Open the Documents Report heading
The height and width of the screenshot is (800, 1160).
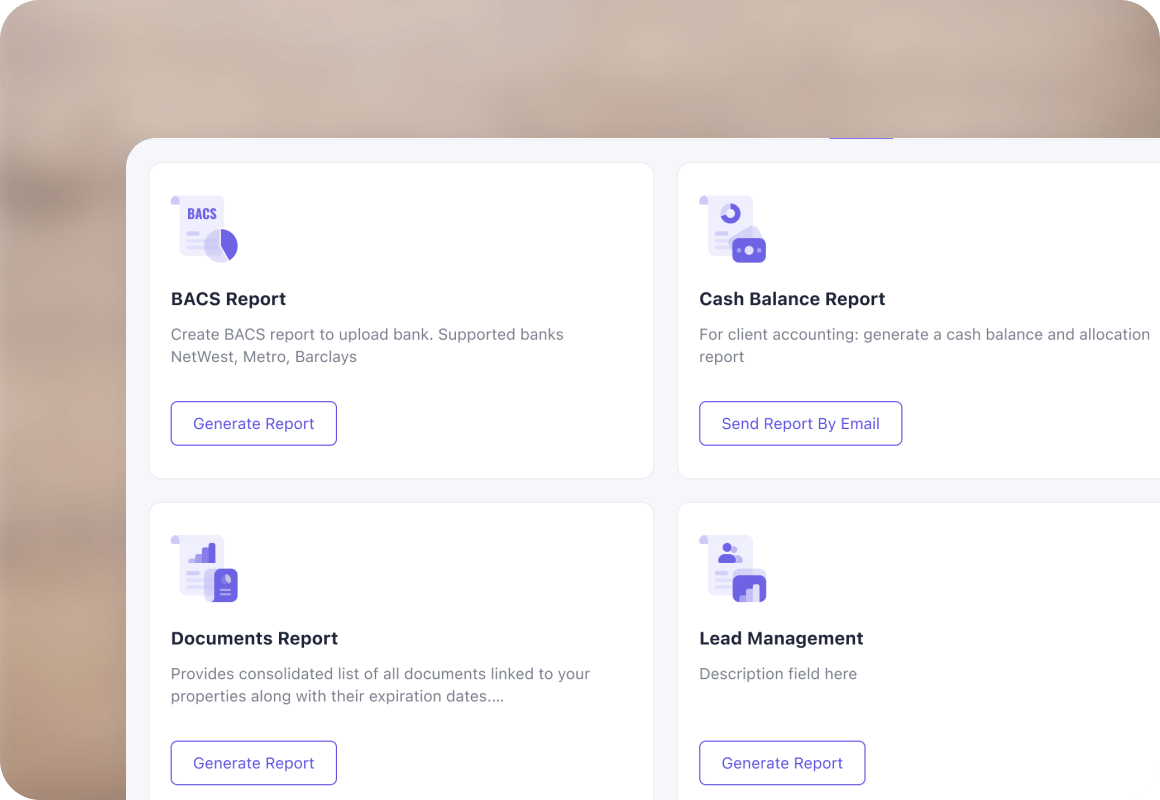point(254,639)
